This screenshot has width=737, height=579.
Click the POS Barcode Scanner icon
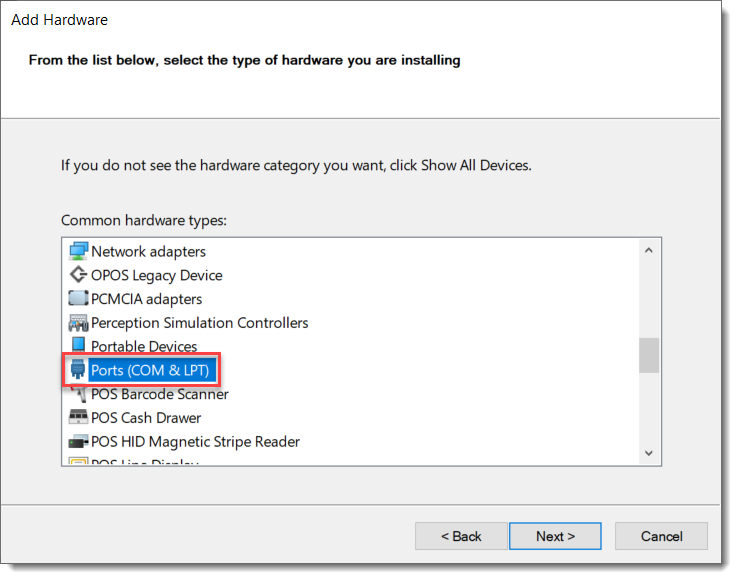tap(78, 394)
